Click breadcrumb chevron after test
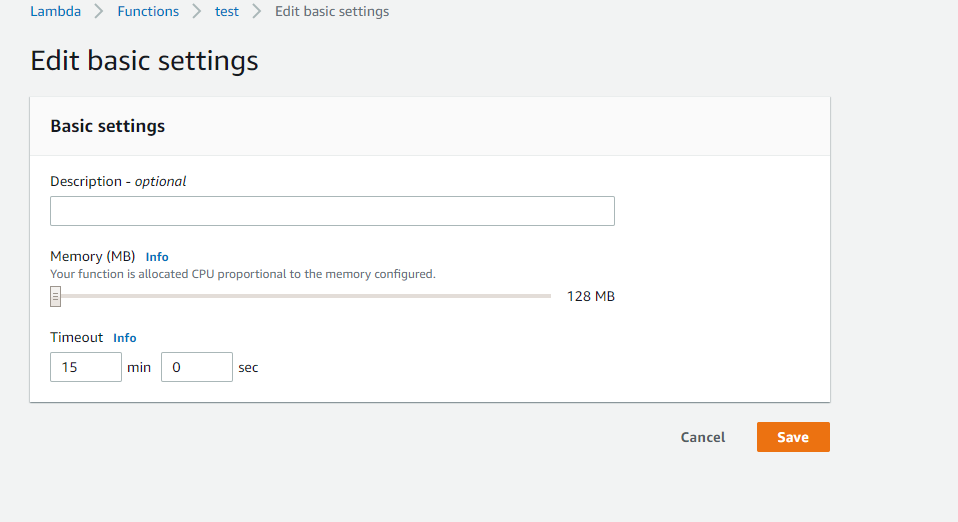The height and width of the screenshot is (522, 958). coord(257,12)
